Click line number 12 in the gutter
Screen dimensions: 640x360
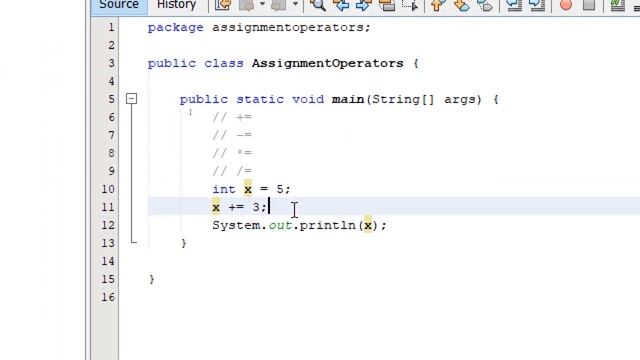coord(108,225)
